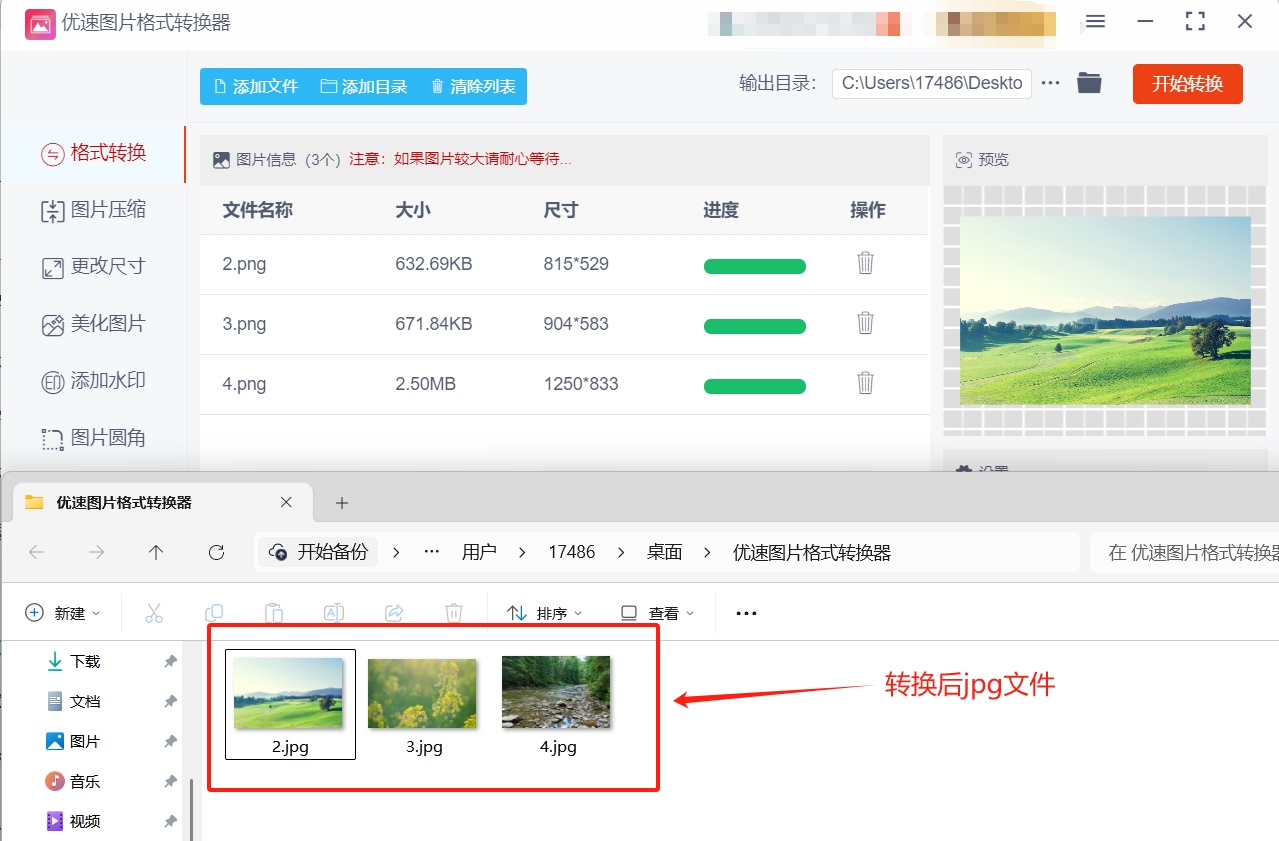Screen dimensions: 1279x841
Task: Click the 用户 breadcrumb
Action: click(x=479, y=552)
